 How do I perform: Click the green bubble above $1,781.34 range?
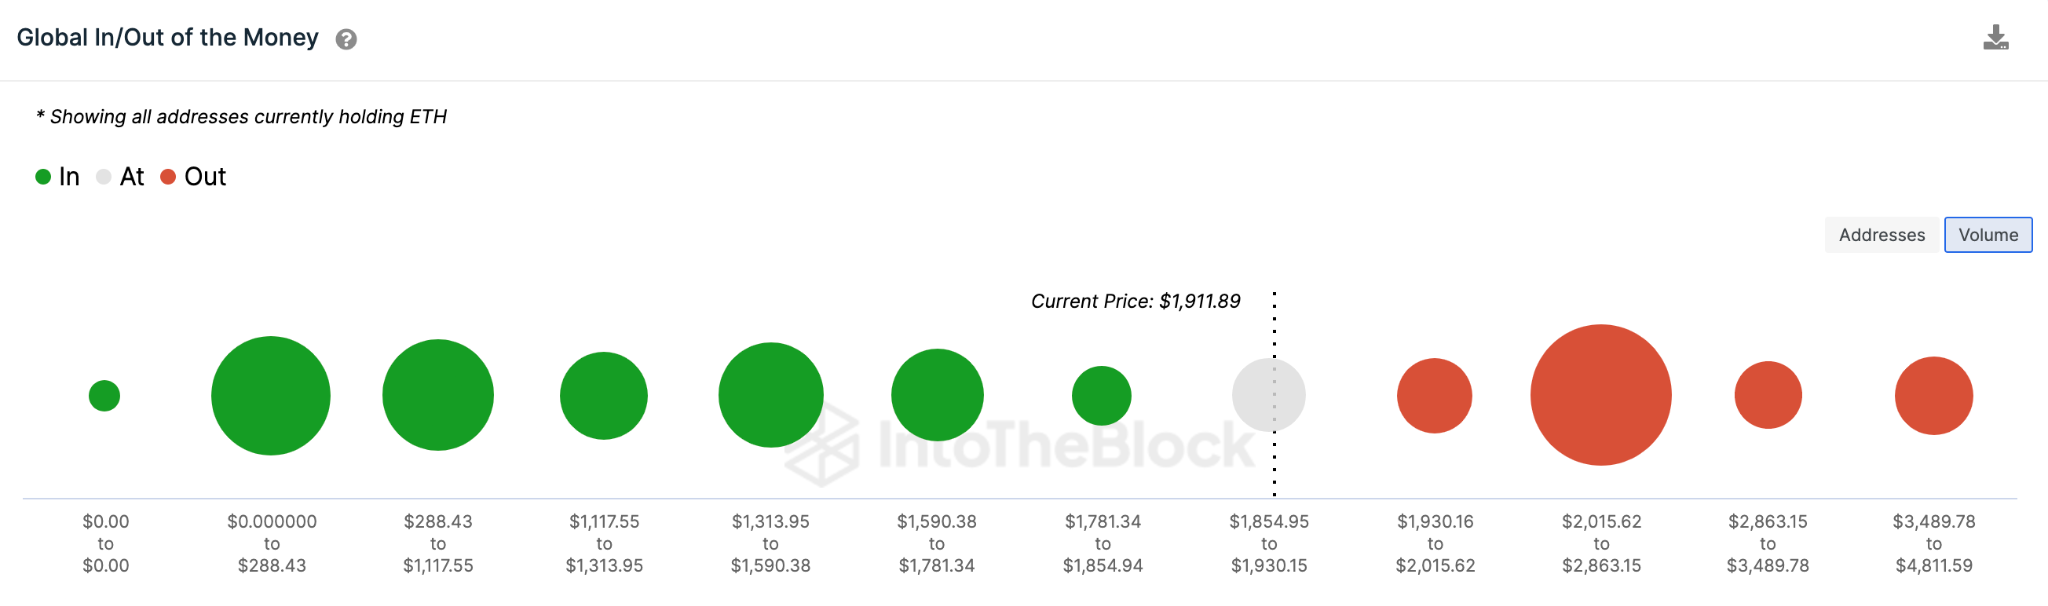[x=1101, y=395]
